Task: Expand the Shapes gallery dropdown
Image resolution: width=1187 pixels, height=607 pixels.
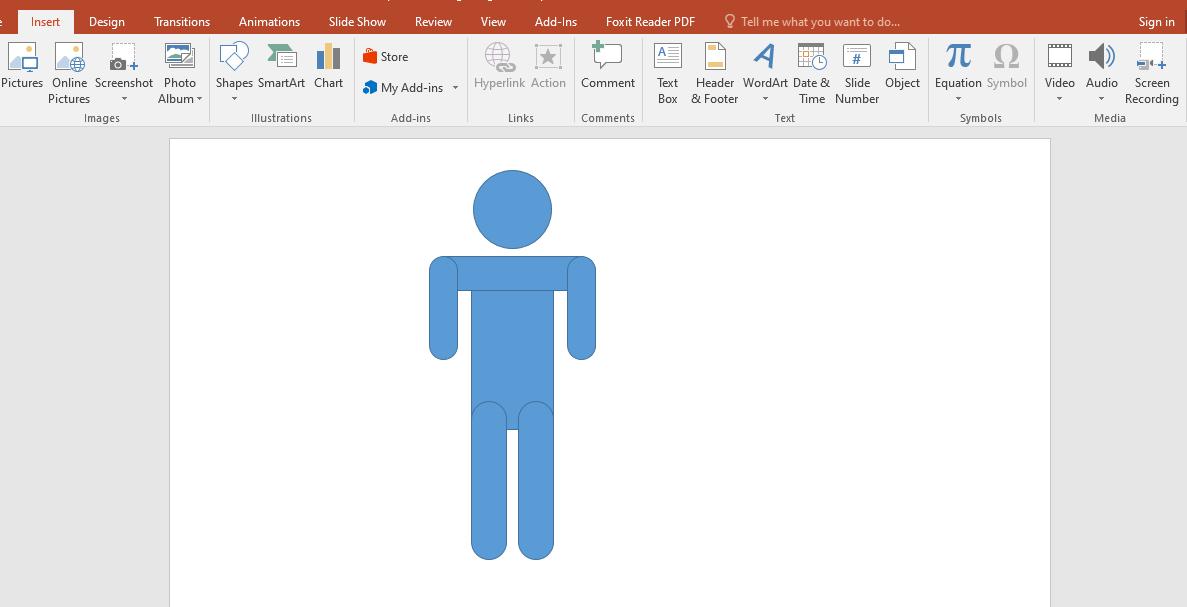Action: pyautogui.click(x=234, y=99)
